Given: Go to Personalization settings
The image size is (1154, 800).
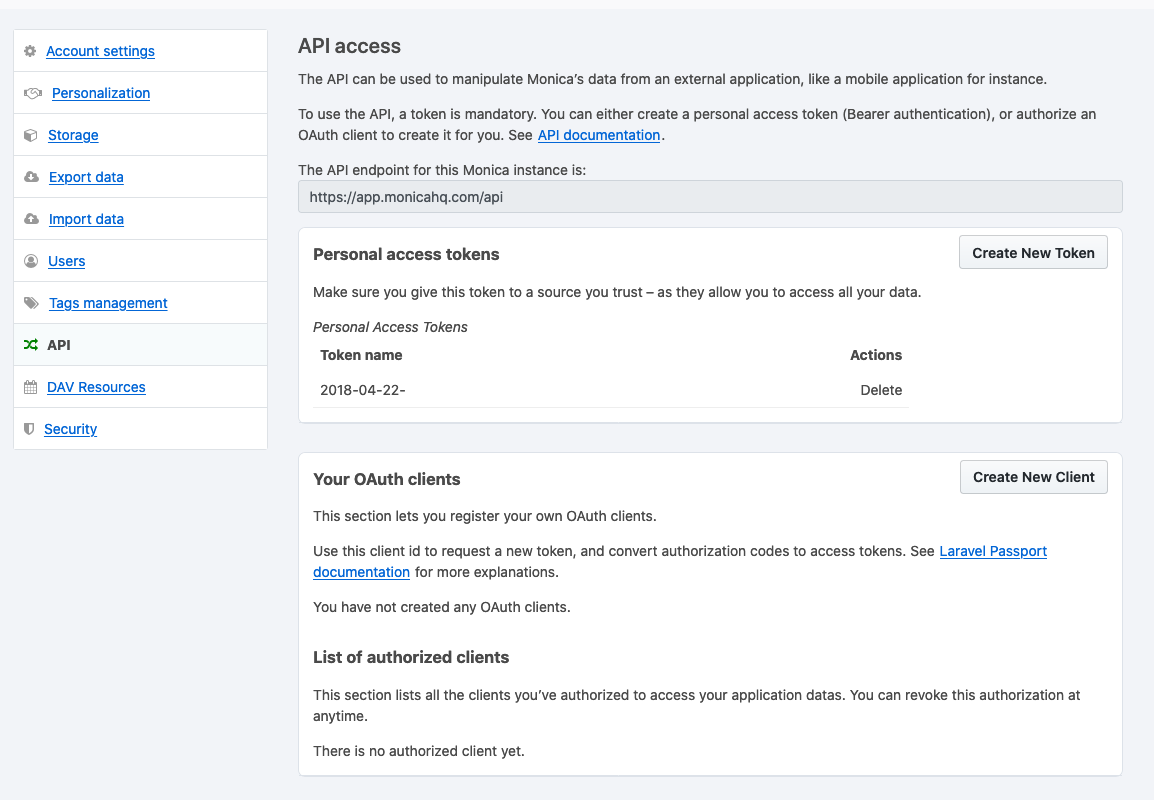Looking at the screenshot, I should tap(101, 93).
